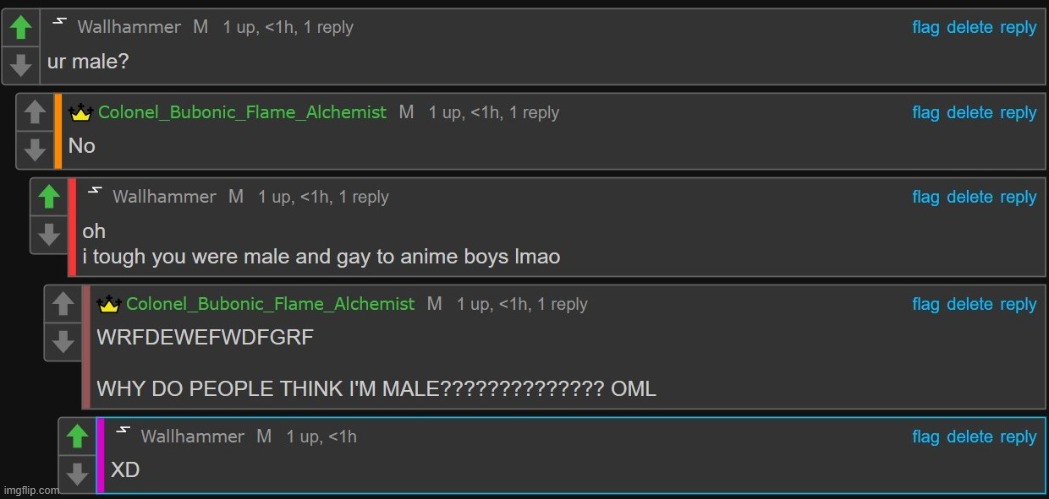1049x499 pixels.
Task: Downvote the "XD" comment
Action: coord(78,474)
